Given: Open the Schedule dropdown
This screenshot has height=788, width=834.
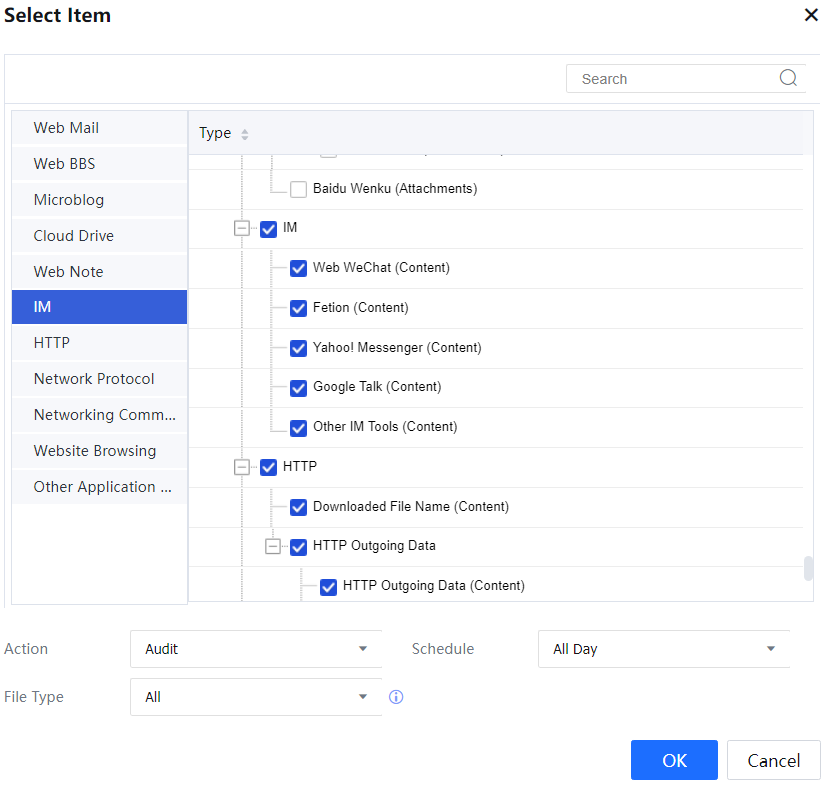Looking at the screenshot, I should [664, 649].
